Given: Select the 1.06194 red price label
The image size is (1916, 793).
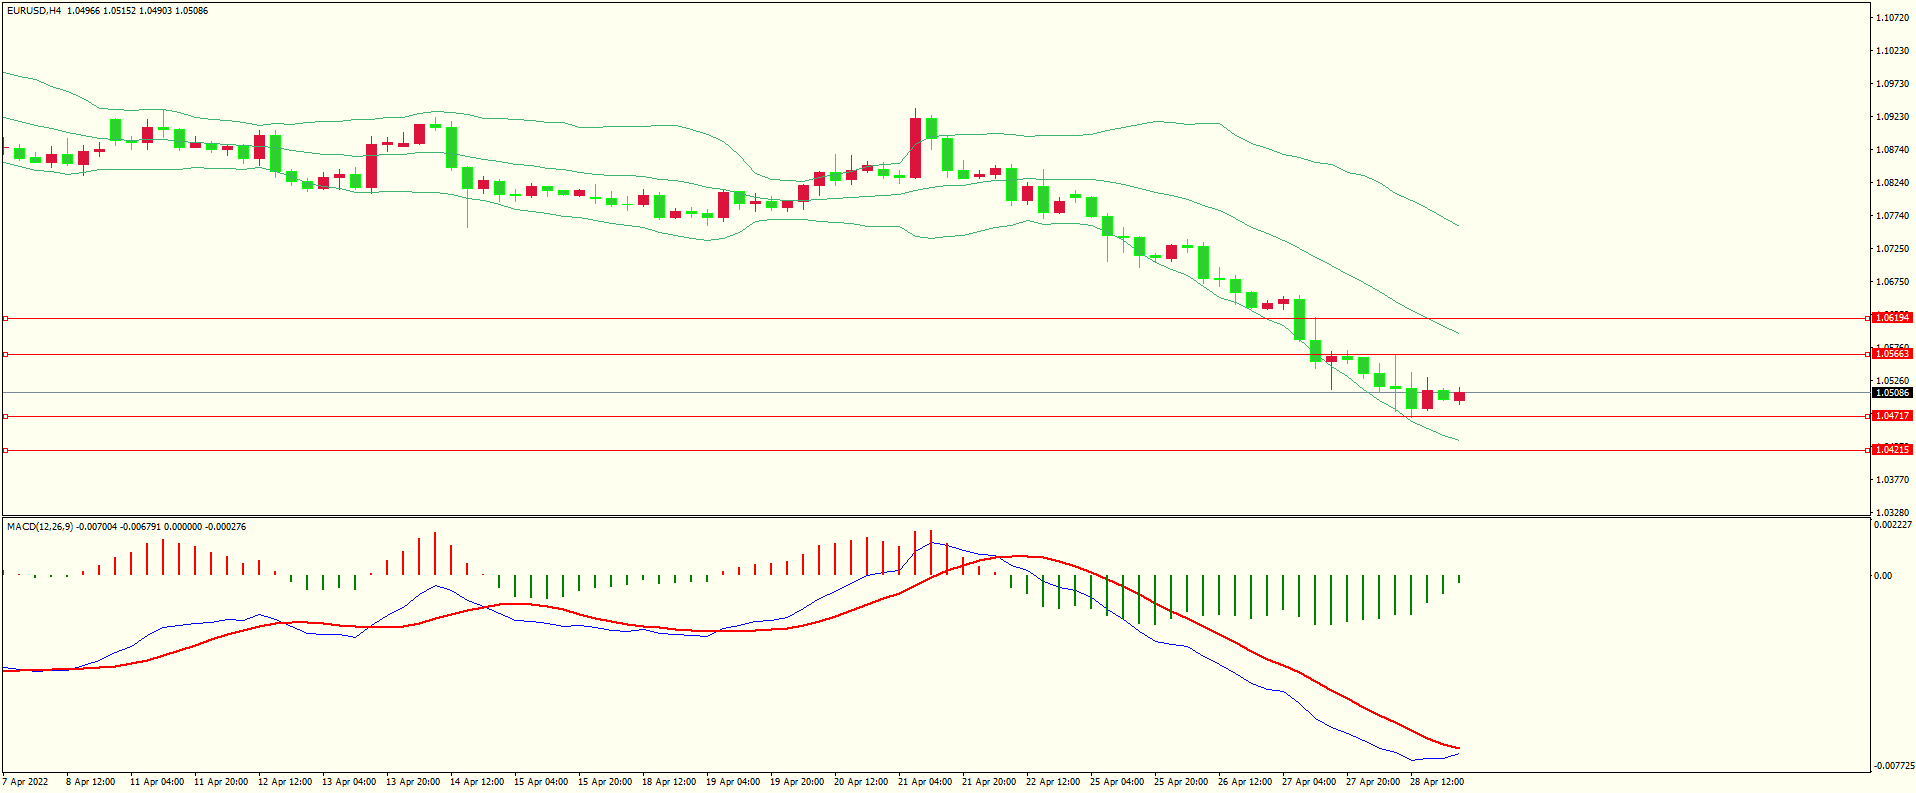Looking at the screenshot, I should coord(1891,318).
